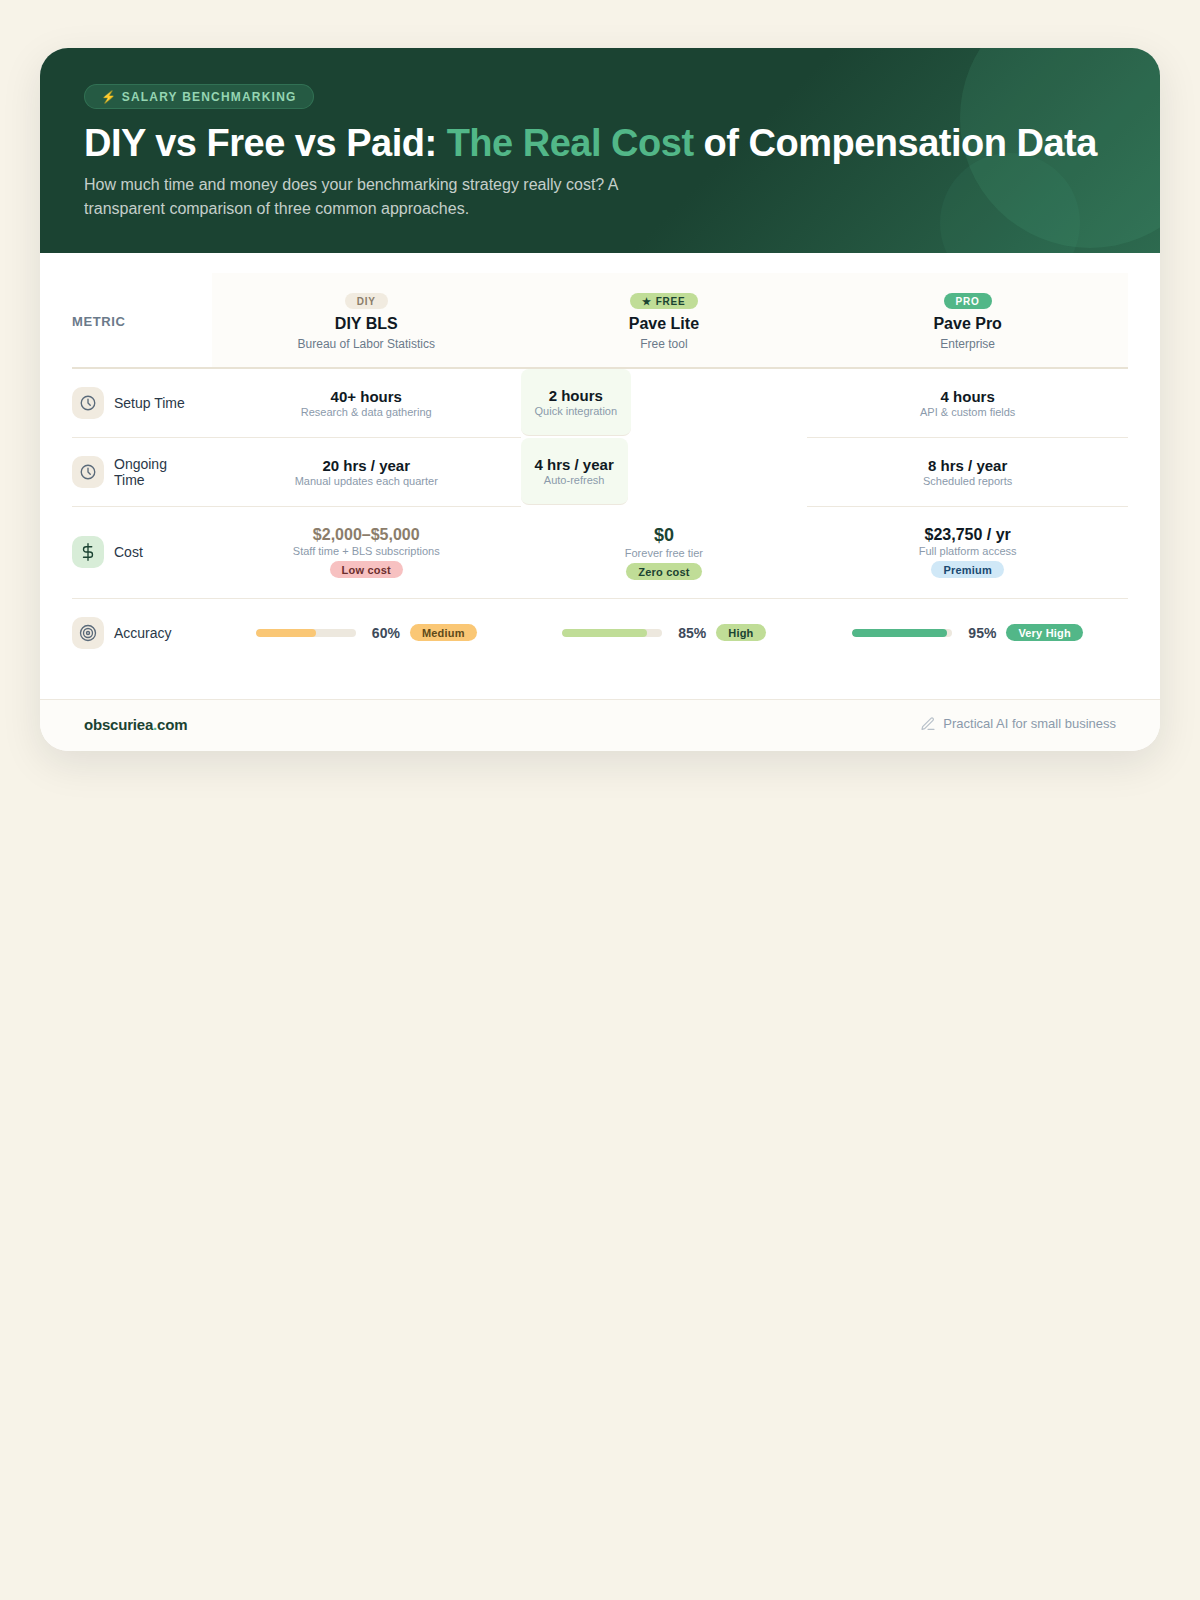Click the Very High accuracy tag
Image resolution: width=1200 pixels, height=1600 pixels.
(x=1044, y=633)
